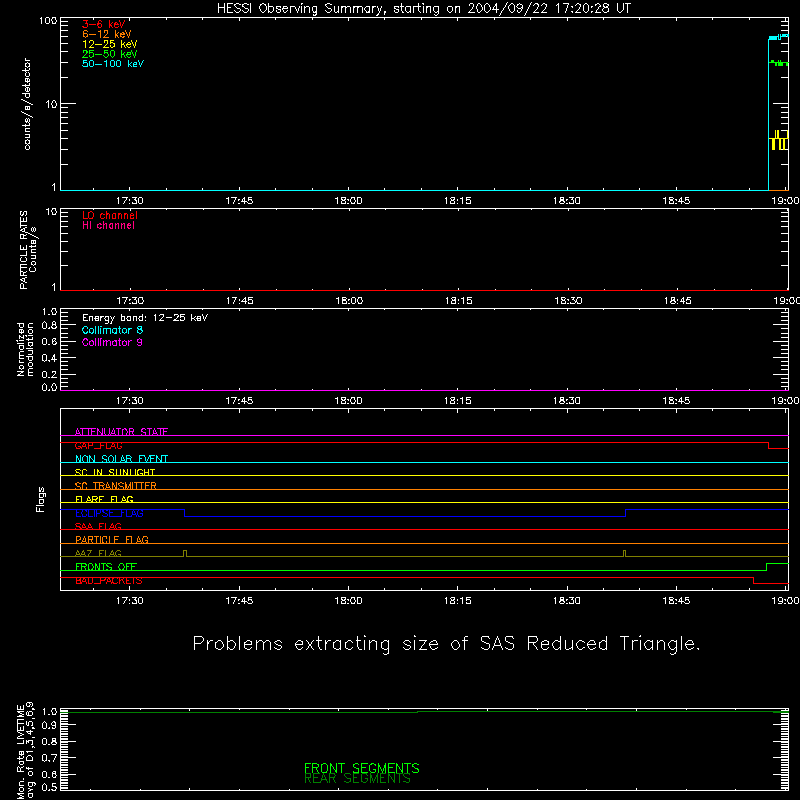Select the ECLIPSE_FLAG label
The image size is (800, 800).
pos(109,513)
